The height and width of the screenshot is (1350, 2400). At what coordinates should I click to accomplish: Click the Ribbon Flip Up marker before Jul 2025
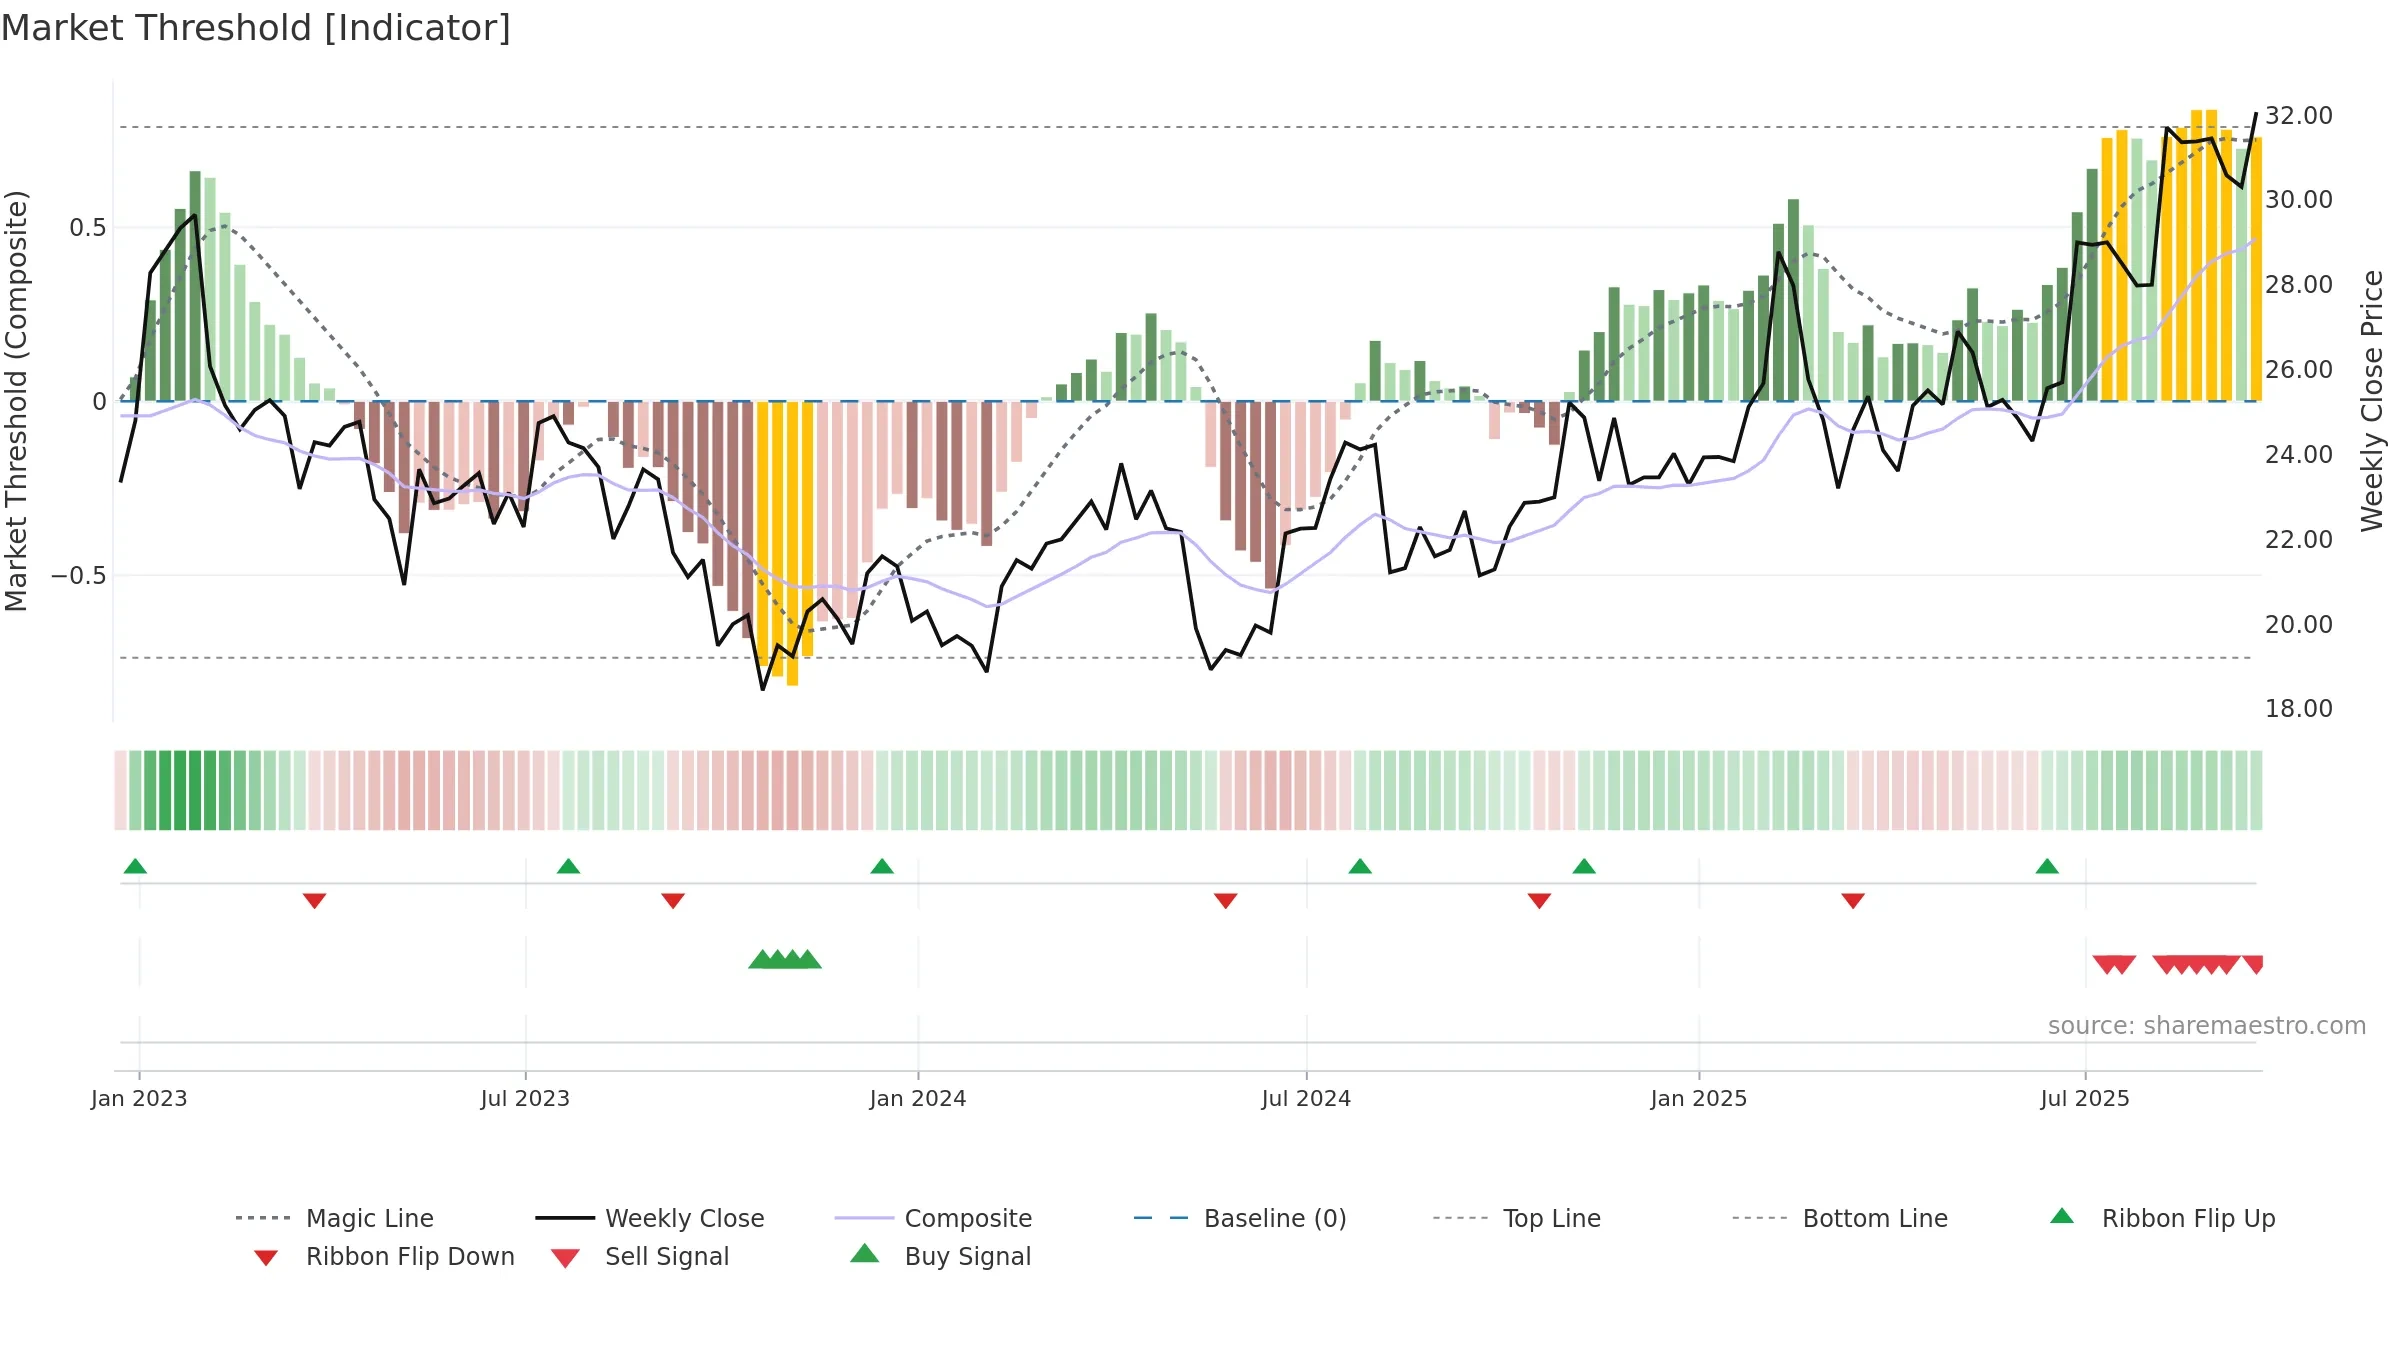tap(2047, 866)
